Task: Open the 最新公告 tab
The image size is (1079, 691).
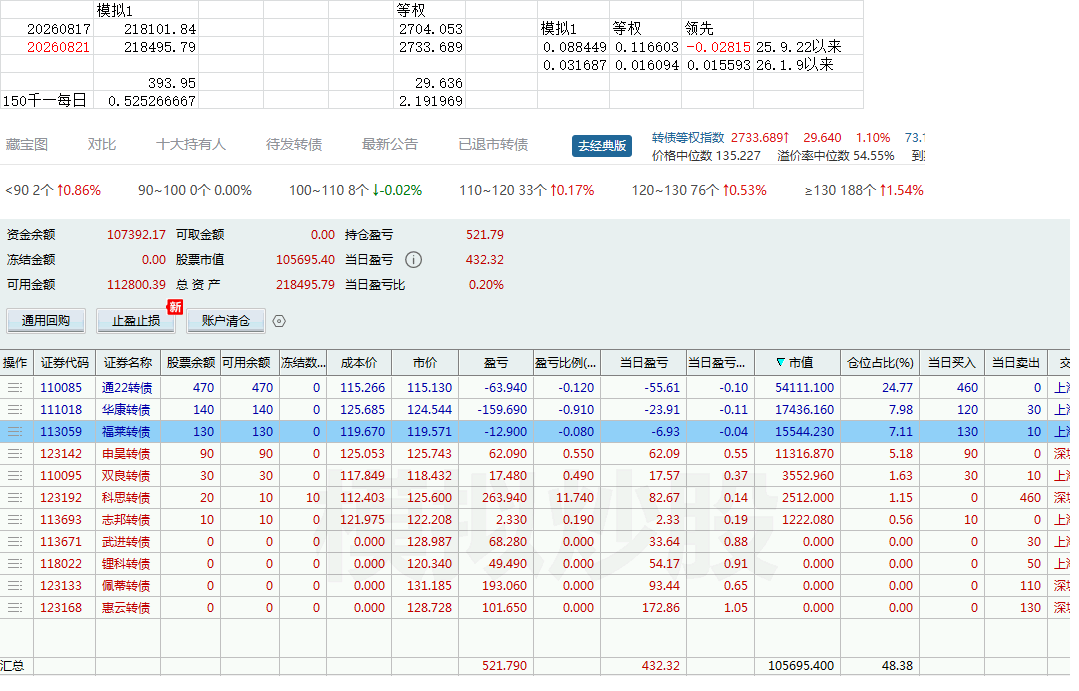Action: coord(389,145)
